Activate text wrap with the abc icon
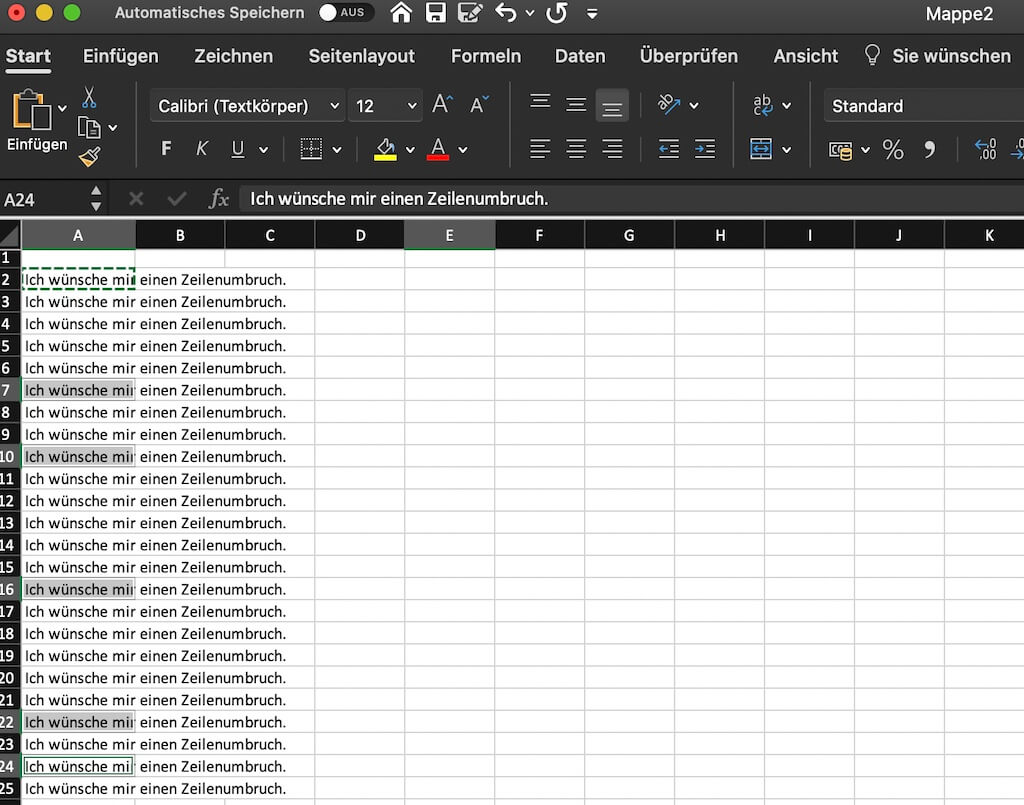 click(x=764, y=103)
